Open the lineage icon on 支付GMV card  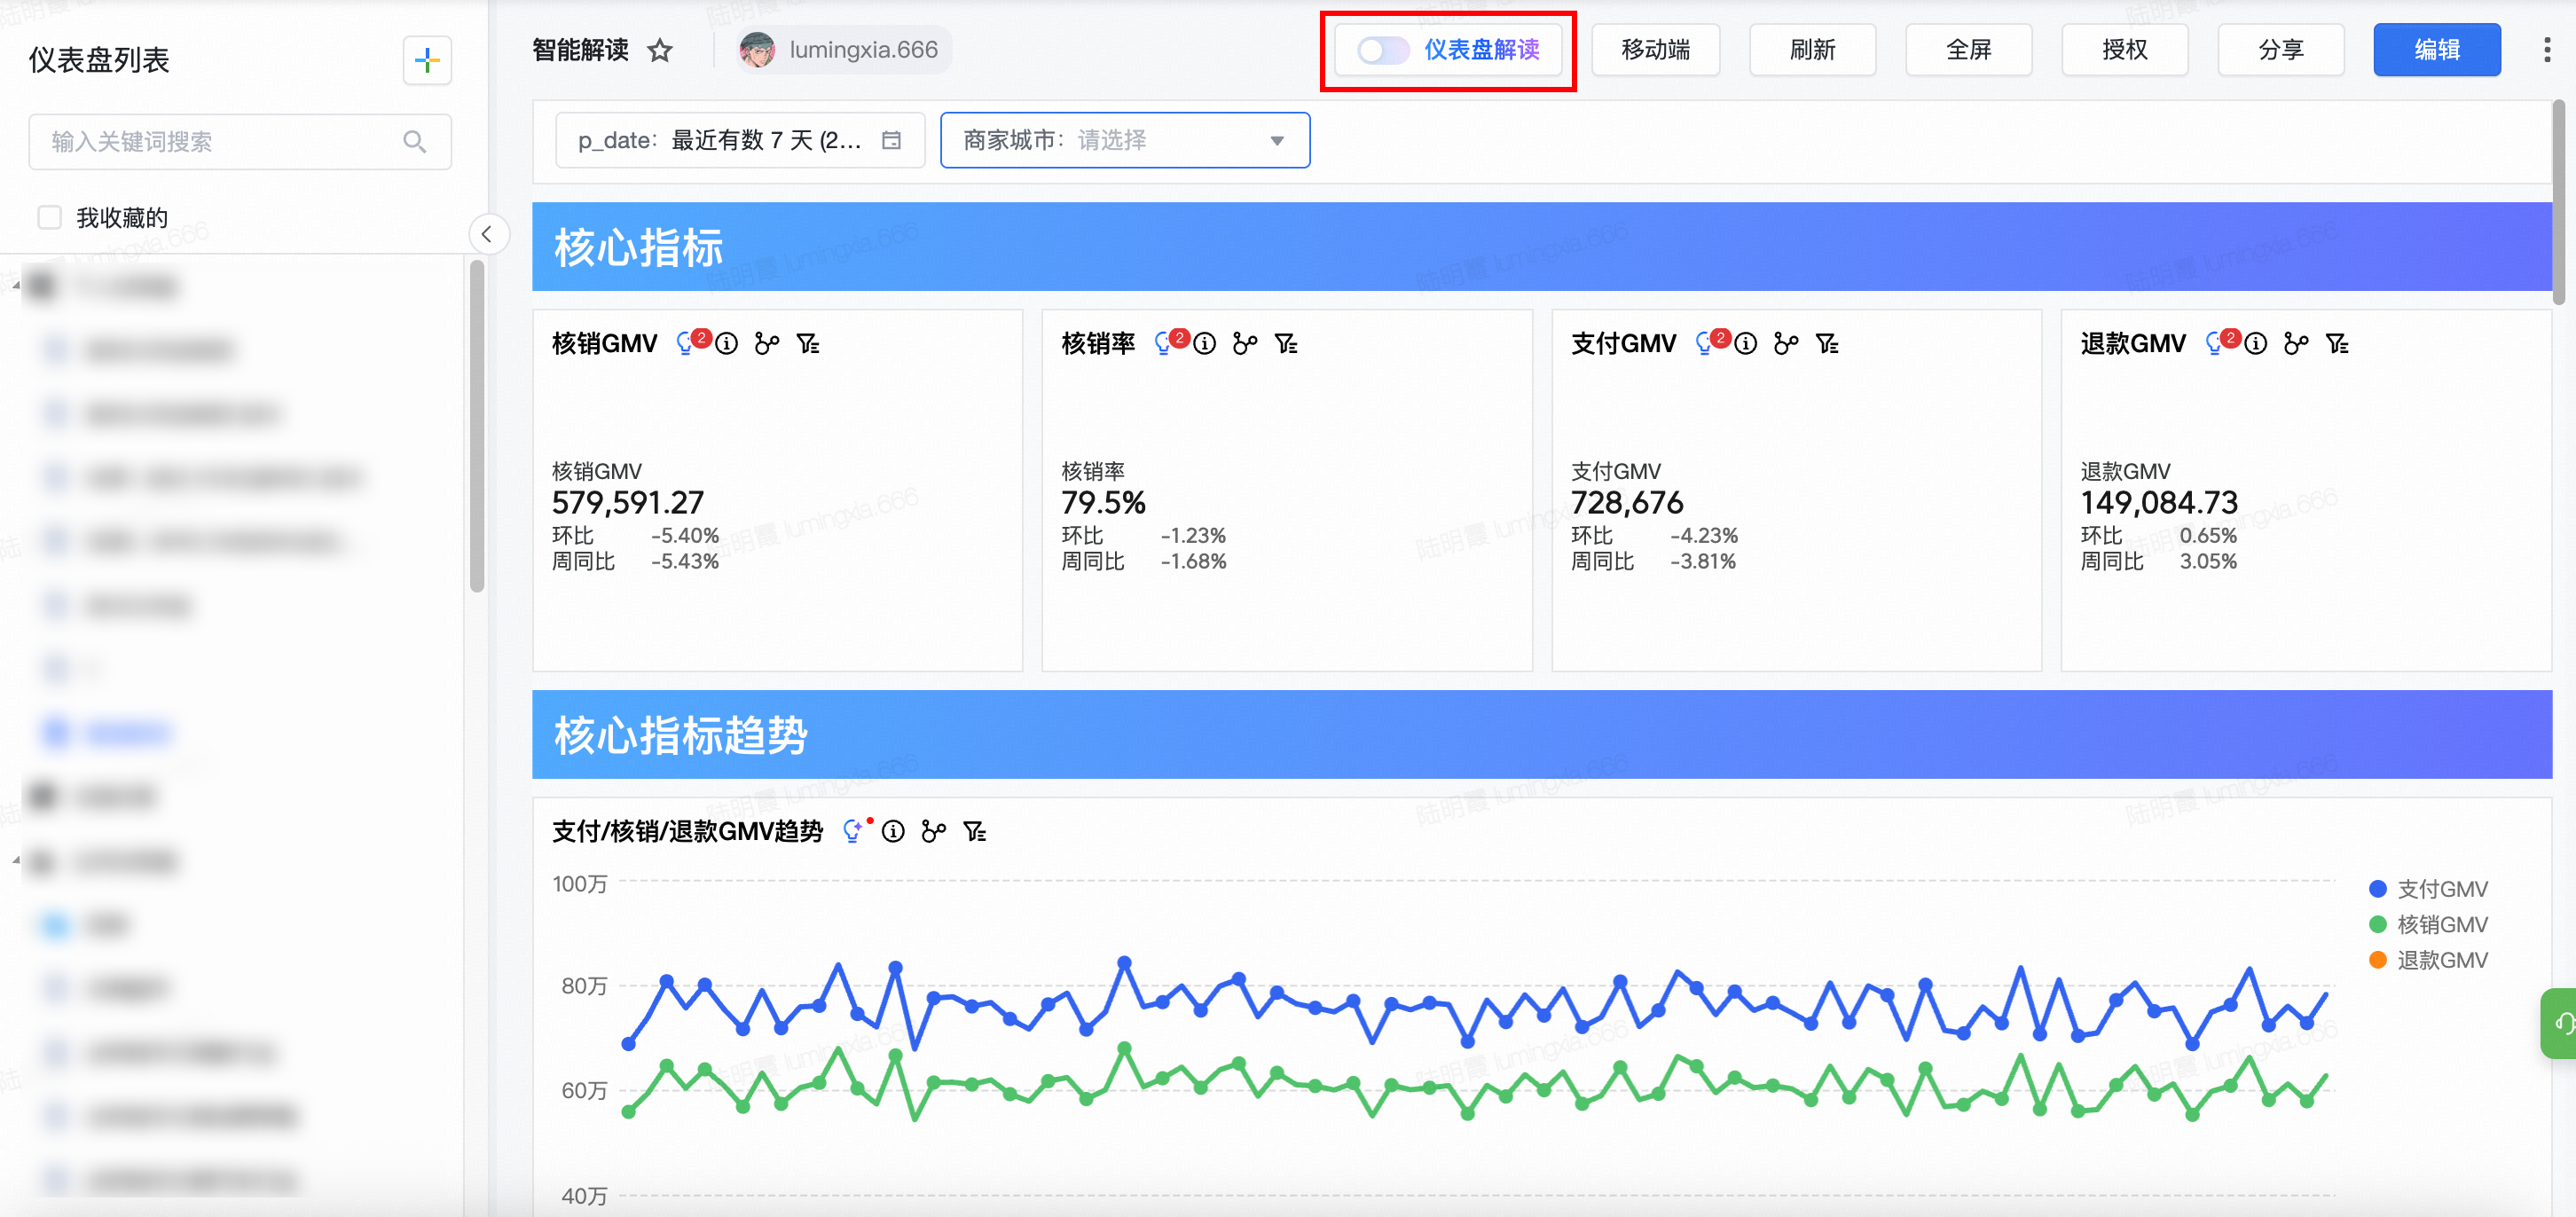tap(1785, 344)
